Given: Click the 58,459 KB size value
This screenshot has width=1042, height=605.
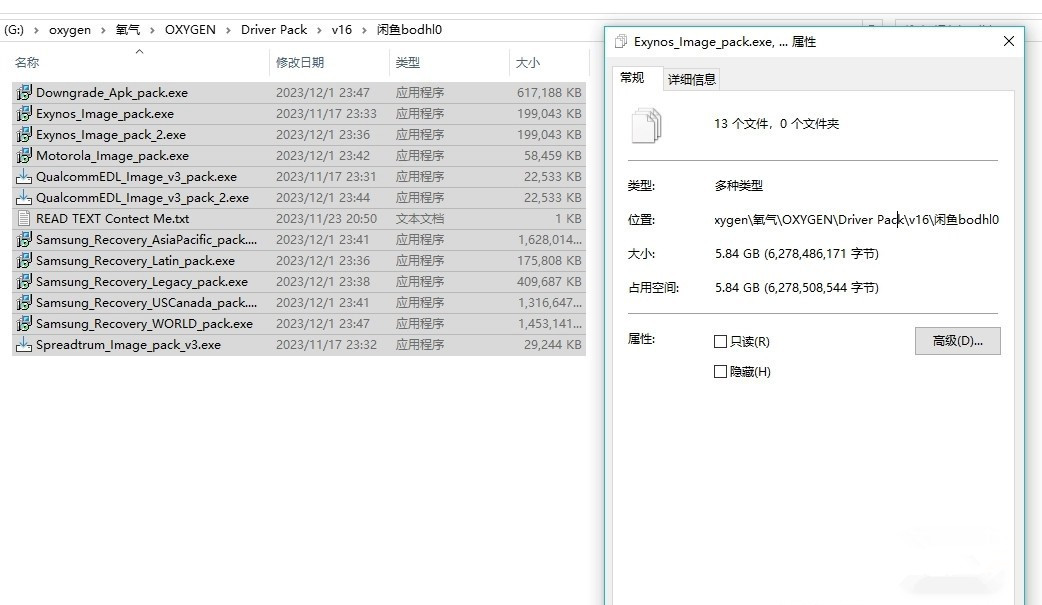Looking at the screenshot, I should click(552, 156).
